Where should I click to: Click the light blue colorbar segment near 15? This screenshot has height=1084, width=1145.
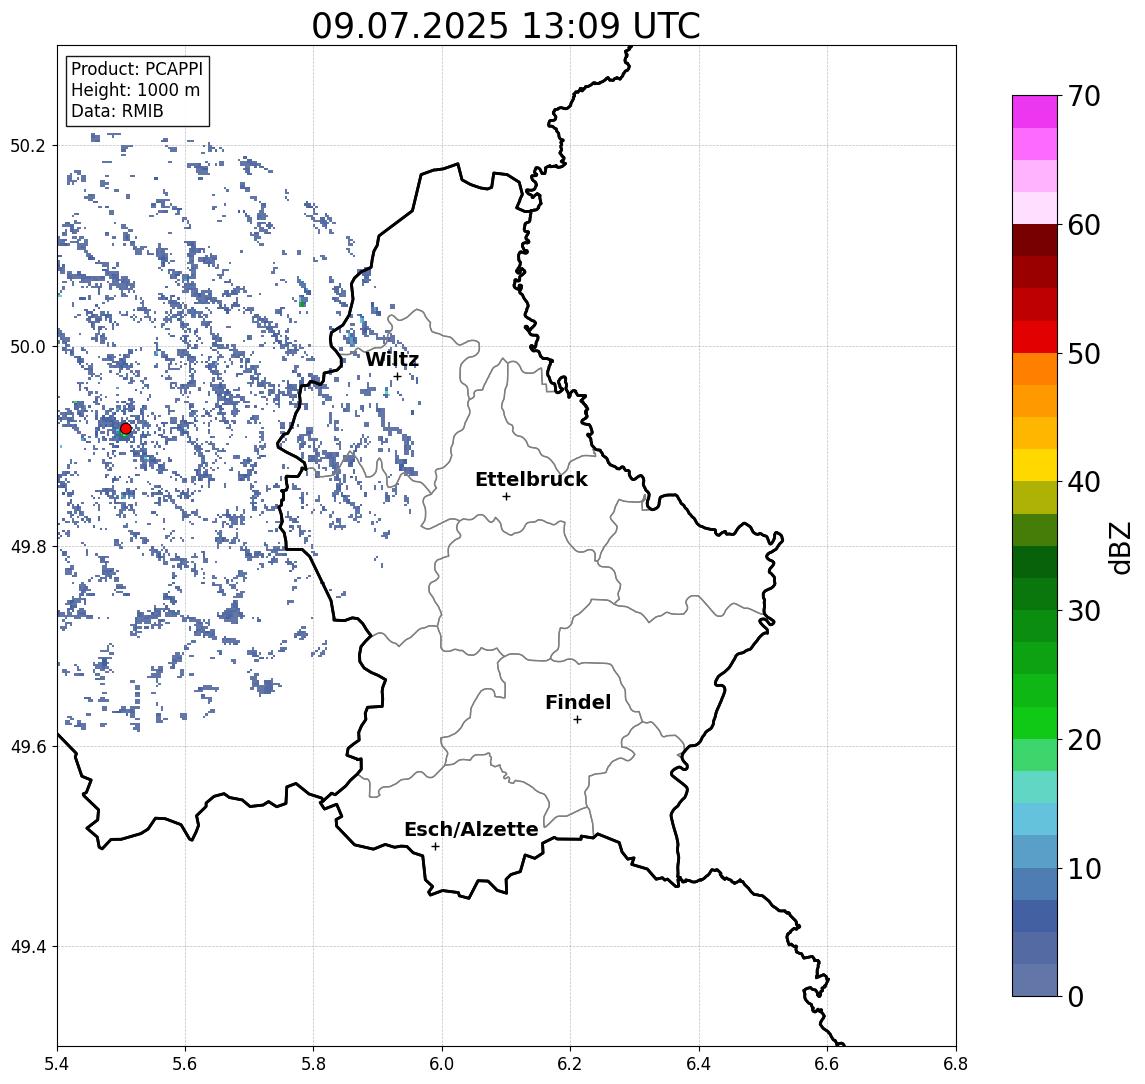pyautogui.click(x=1035, y=819)
